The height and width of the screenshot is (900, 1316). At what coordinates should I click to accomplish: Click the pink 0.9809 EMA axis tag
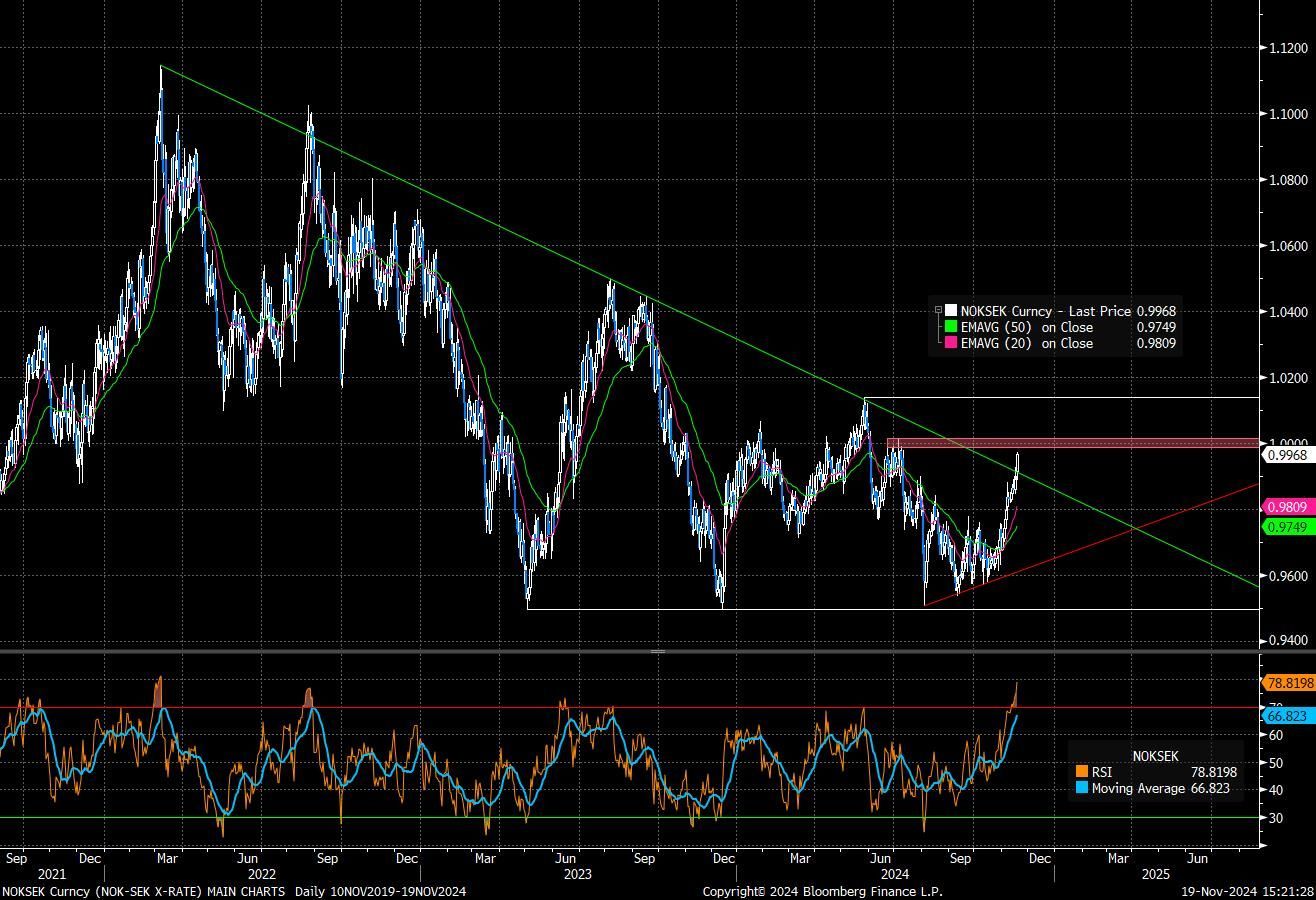pyautogui.click(x=1289, y=508)
